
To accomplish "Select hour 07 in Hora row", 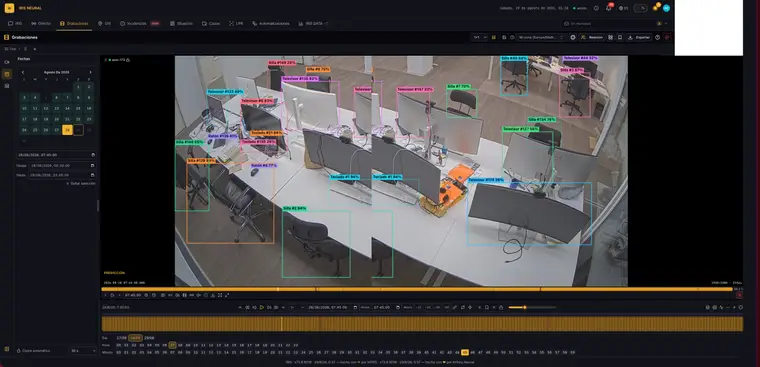I will (x=172, y=345).
